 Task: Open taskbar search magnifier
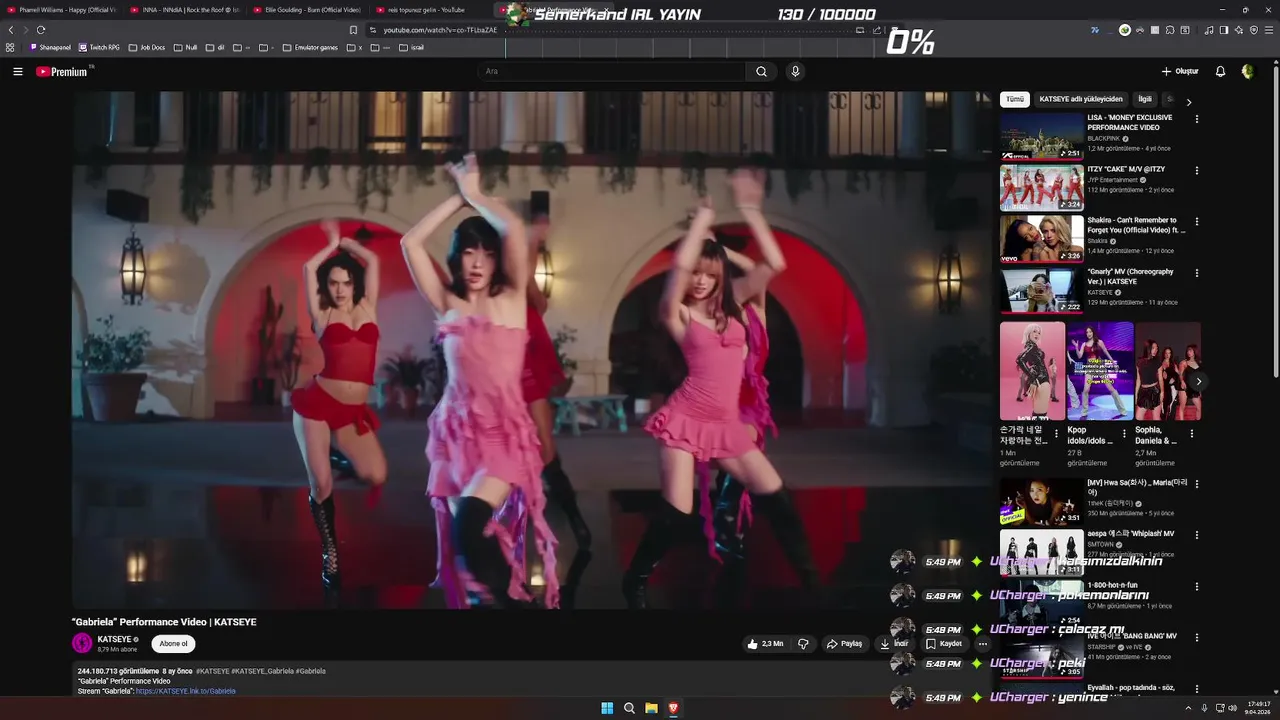[629, 708]
